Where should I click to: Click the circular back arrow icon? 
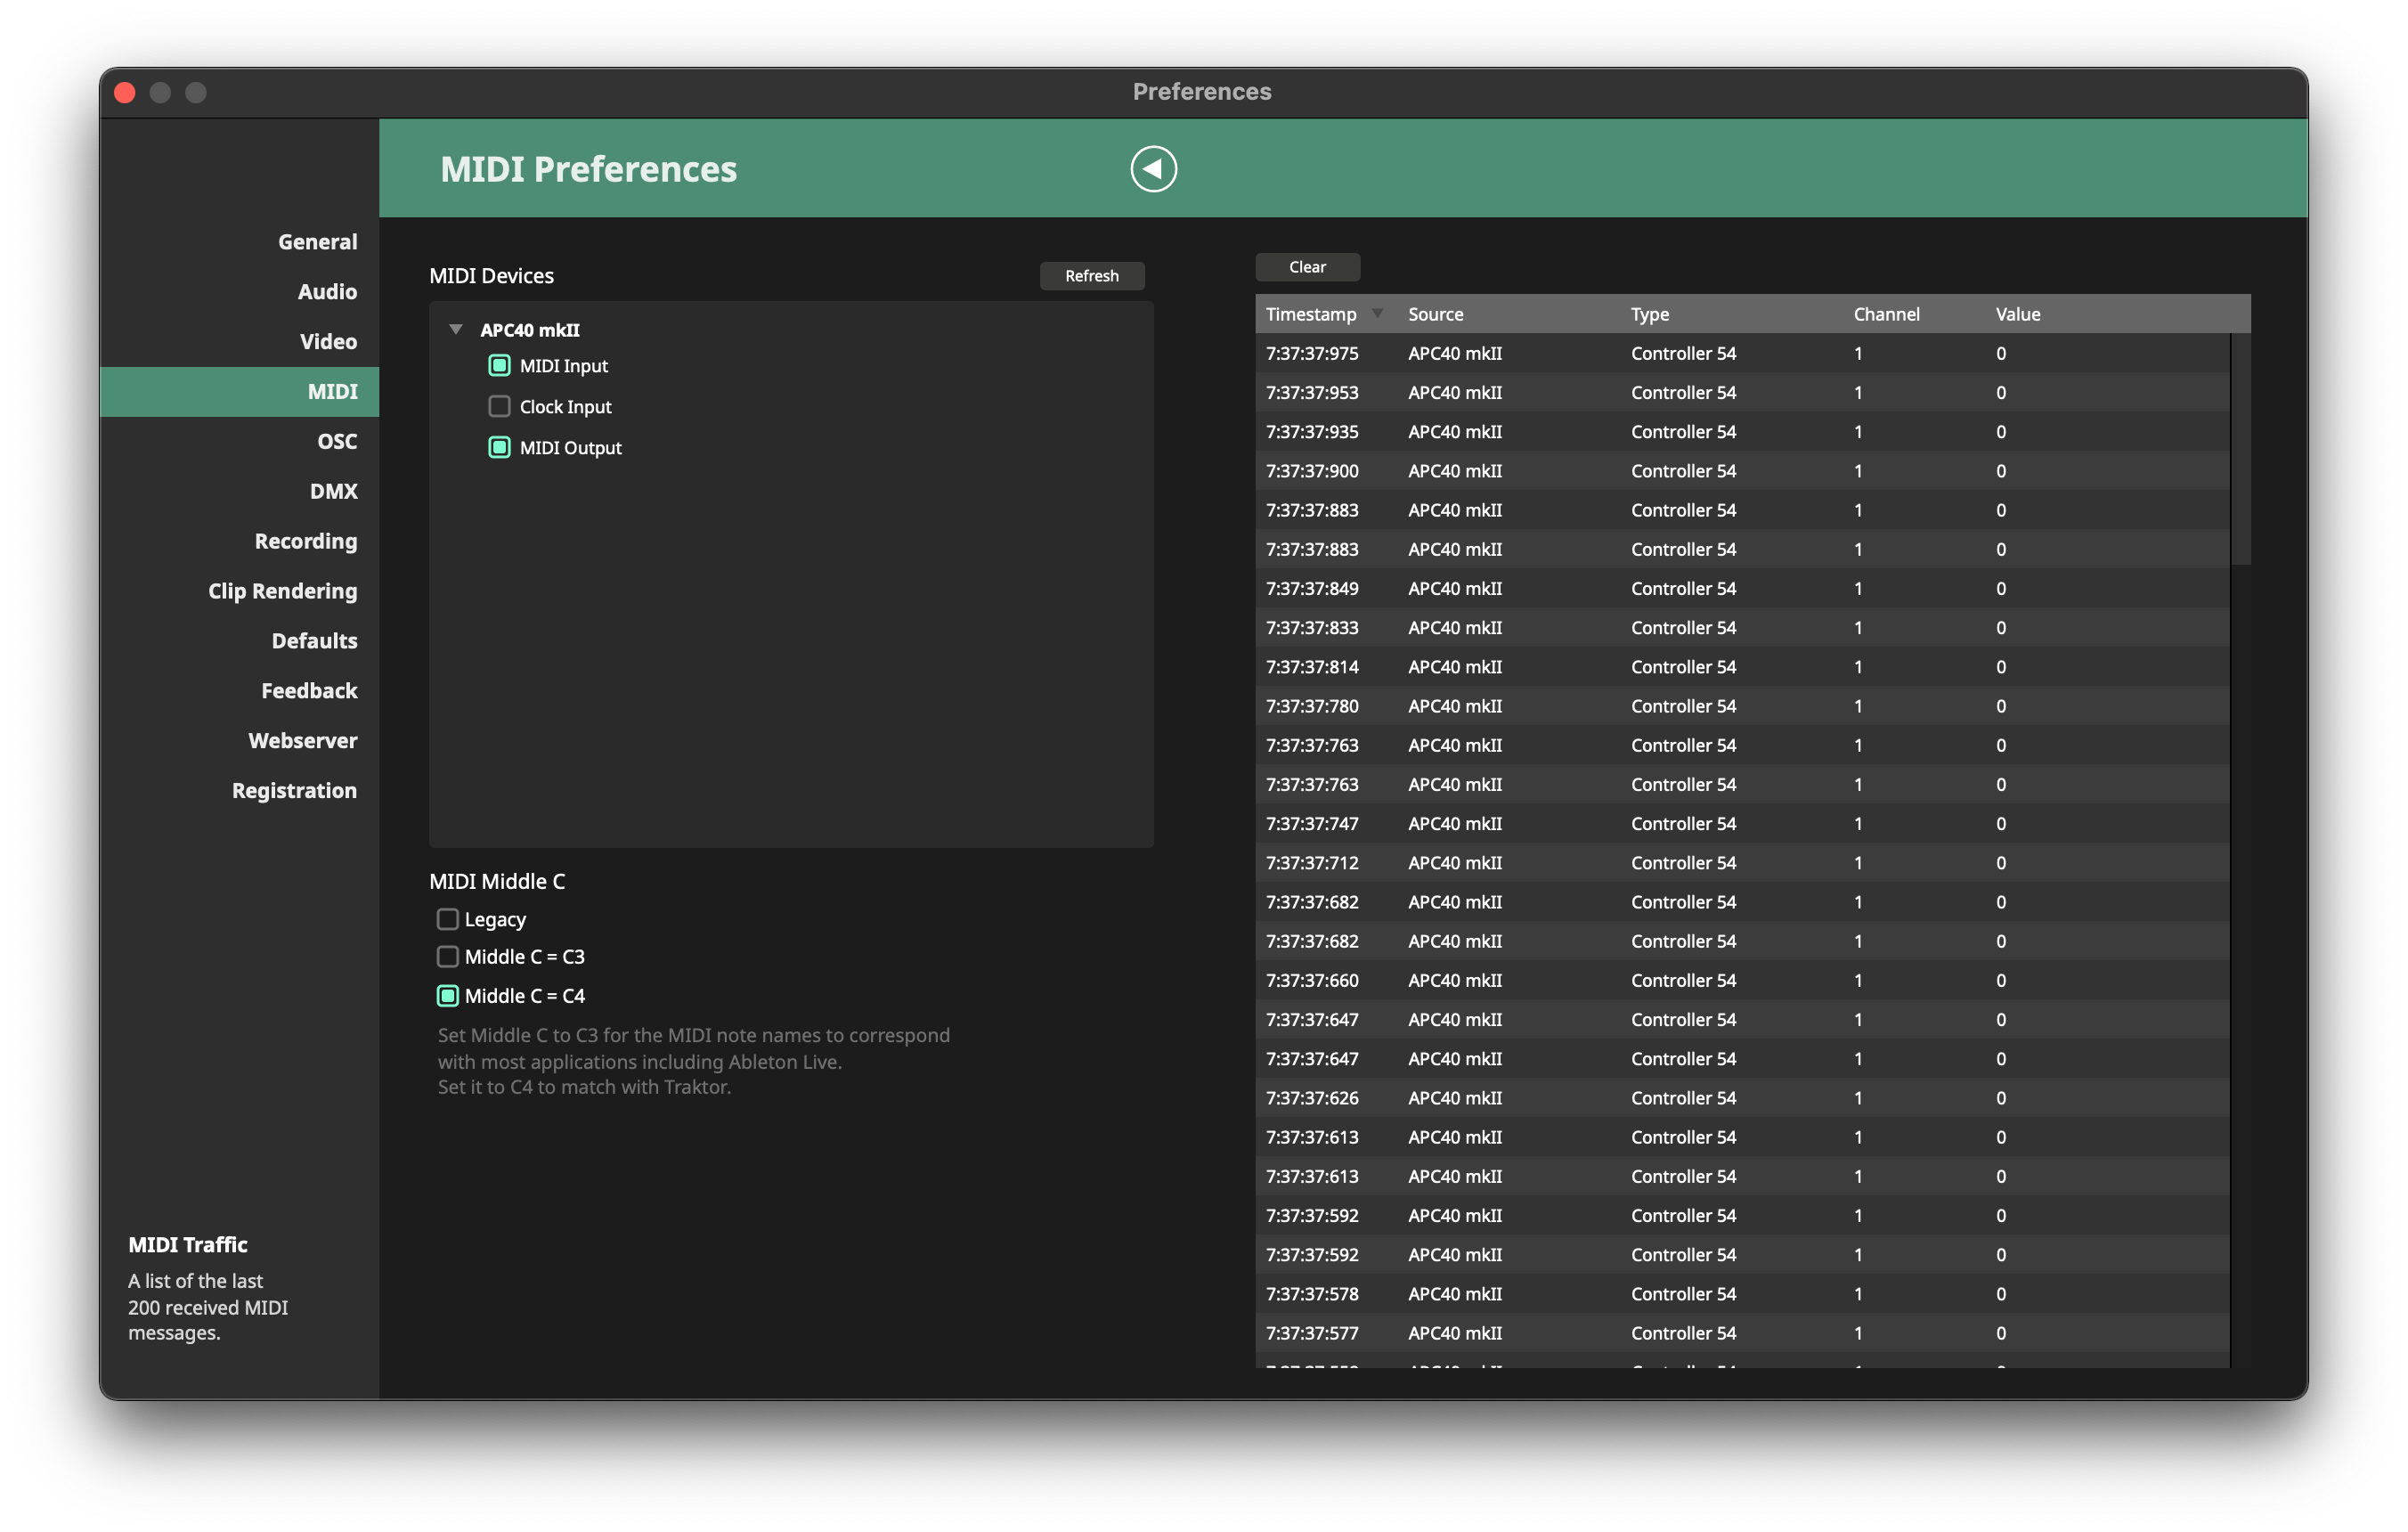[1153, 169]
